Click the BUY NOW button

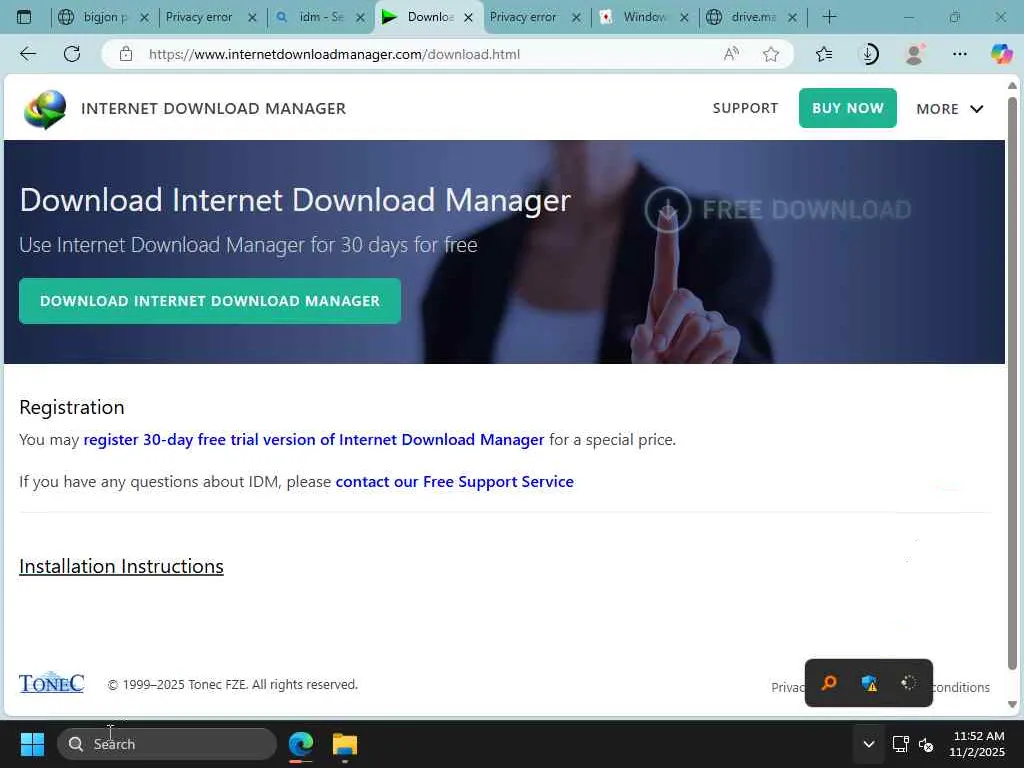point(848,108)
